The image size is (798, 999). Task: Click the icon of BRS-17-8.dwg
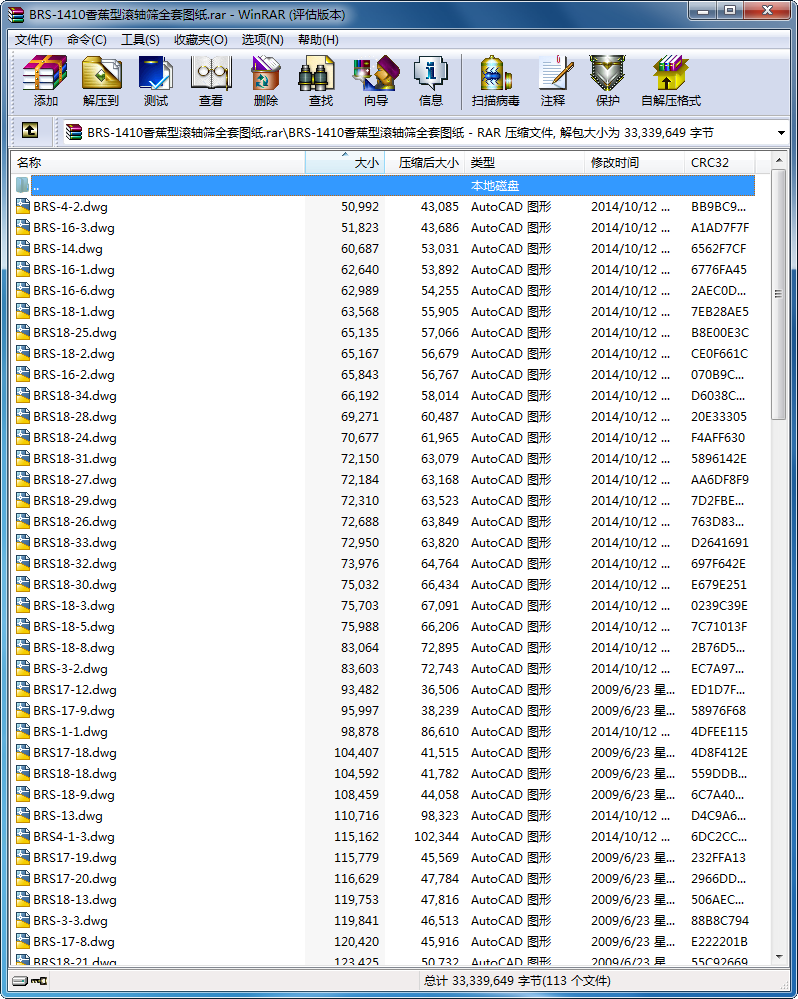tap(23, 942)
